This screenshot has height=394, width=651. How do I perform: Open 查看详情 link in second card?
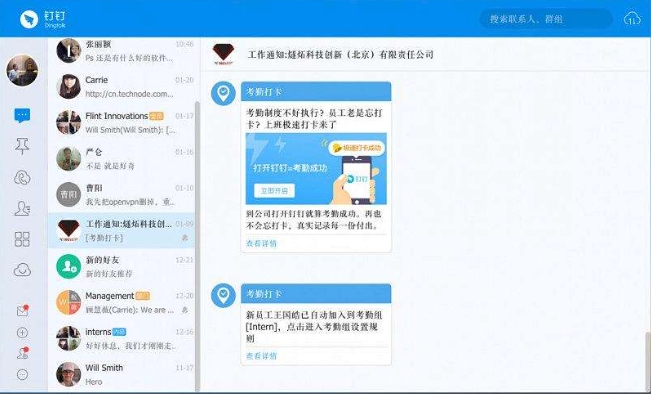click(x=262, y=356)
